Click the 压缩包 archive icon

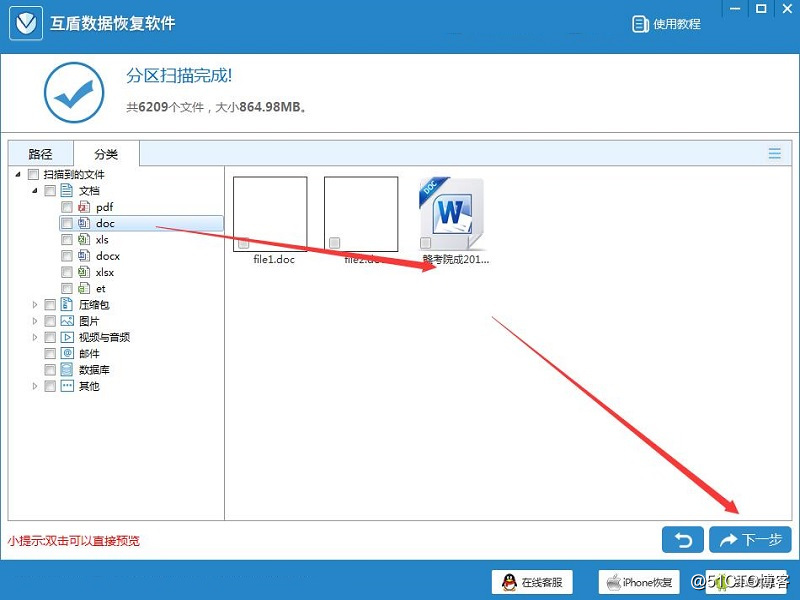coord(67,304)
